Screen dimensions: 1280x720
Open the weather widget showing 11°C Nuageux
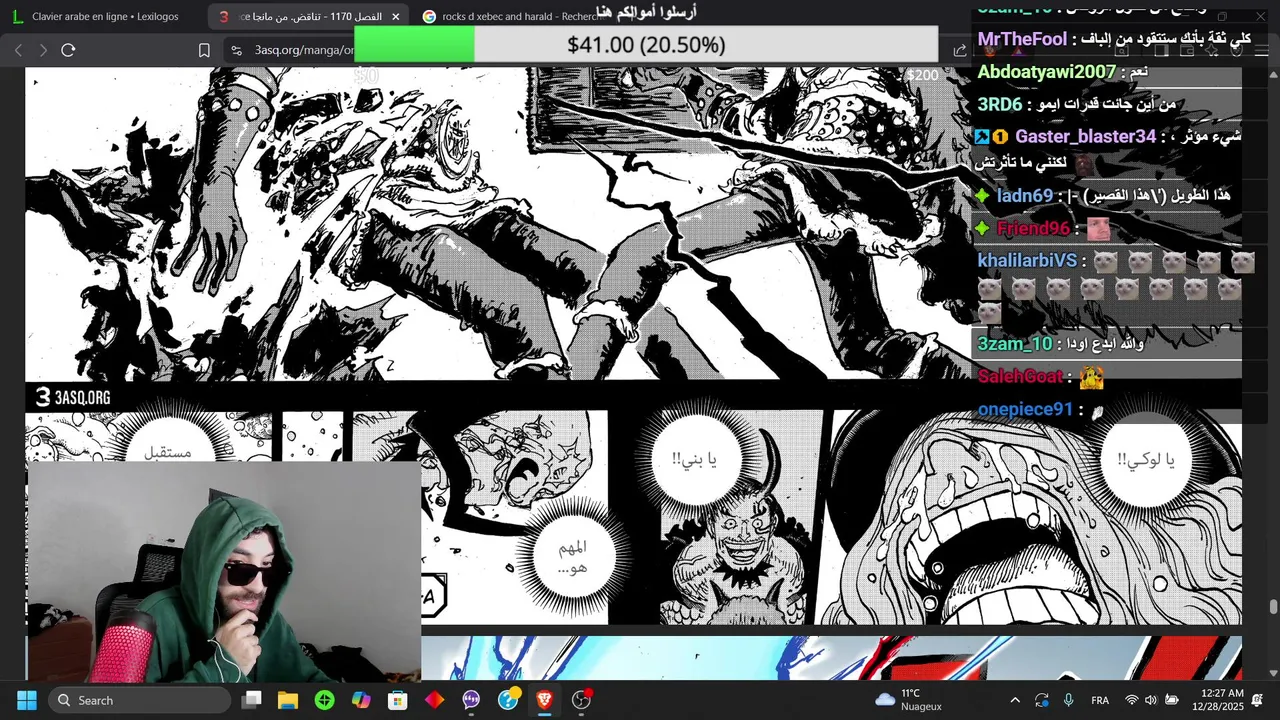click(x=908, y=700)
